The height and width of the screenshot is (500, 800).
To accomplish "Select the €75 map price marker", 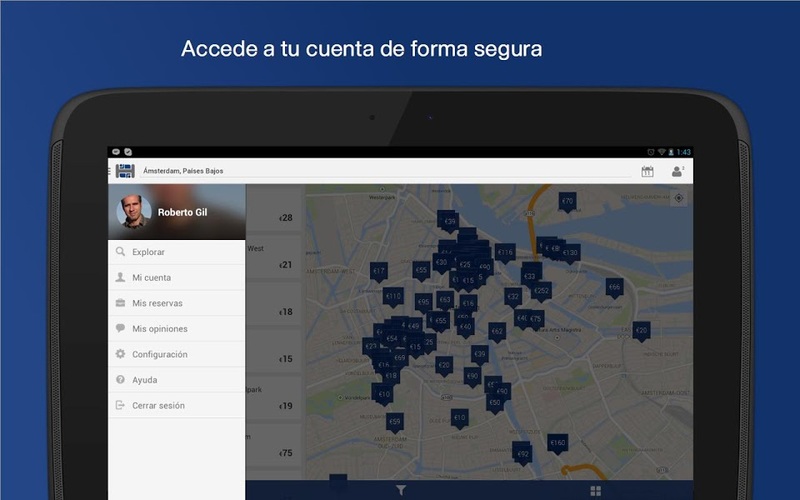I will click(535, 320).
